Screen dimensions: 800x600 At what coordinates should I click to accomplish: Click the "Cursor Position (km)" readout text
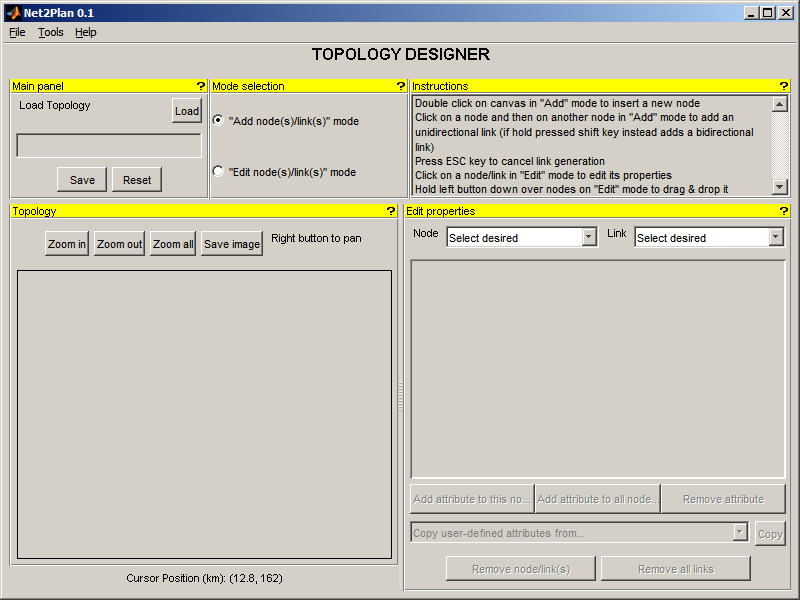tap(204, 578)
